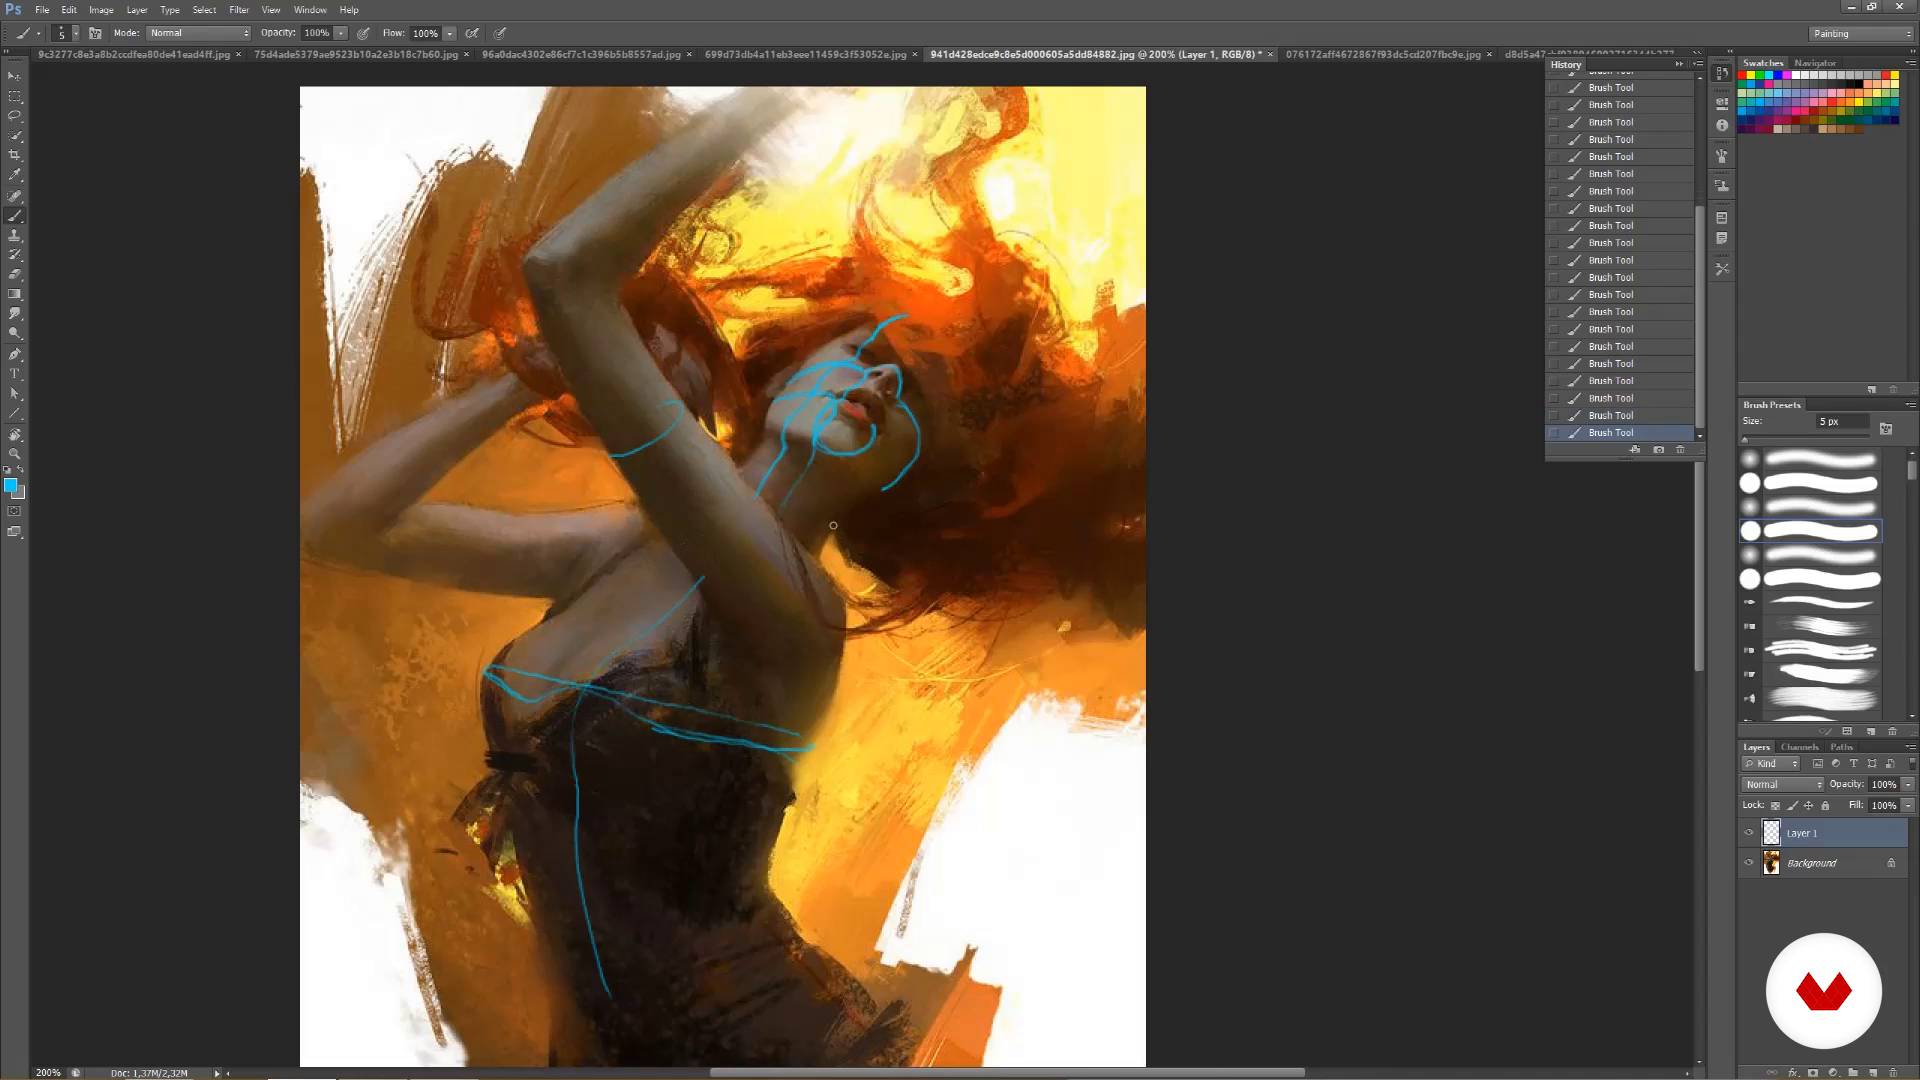Select the Crop tool
1920x1080 pixels.
point(14,155)
